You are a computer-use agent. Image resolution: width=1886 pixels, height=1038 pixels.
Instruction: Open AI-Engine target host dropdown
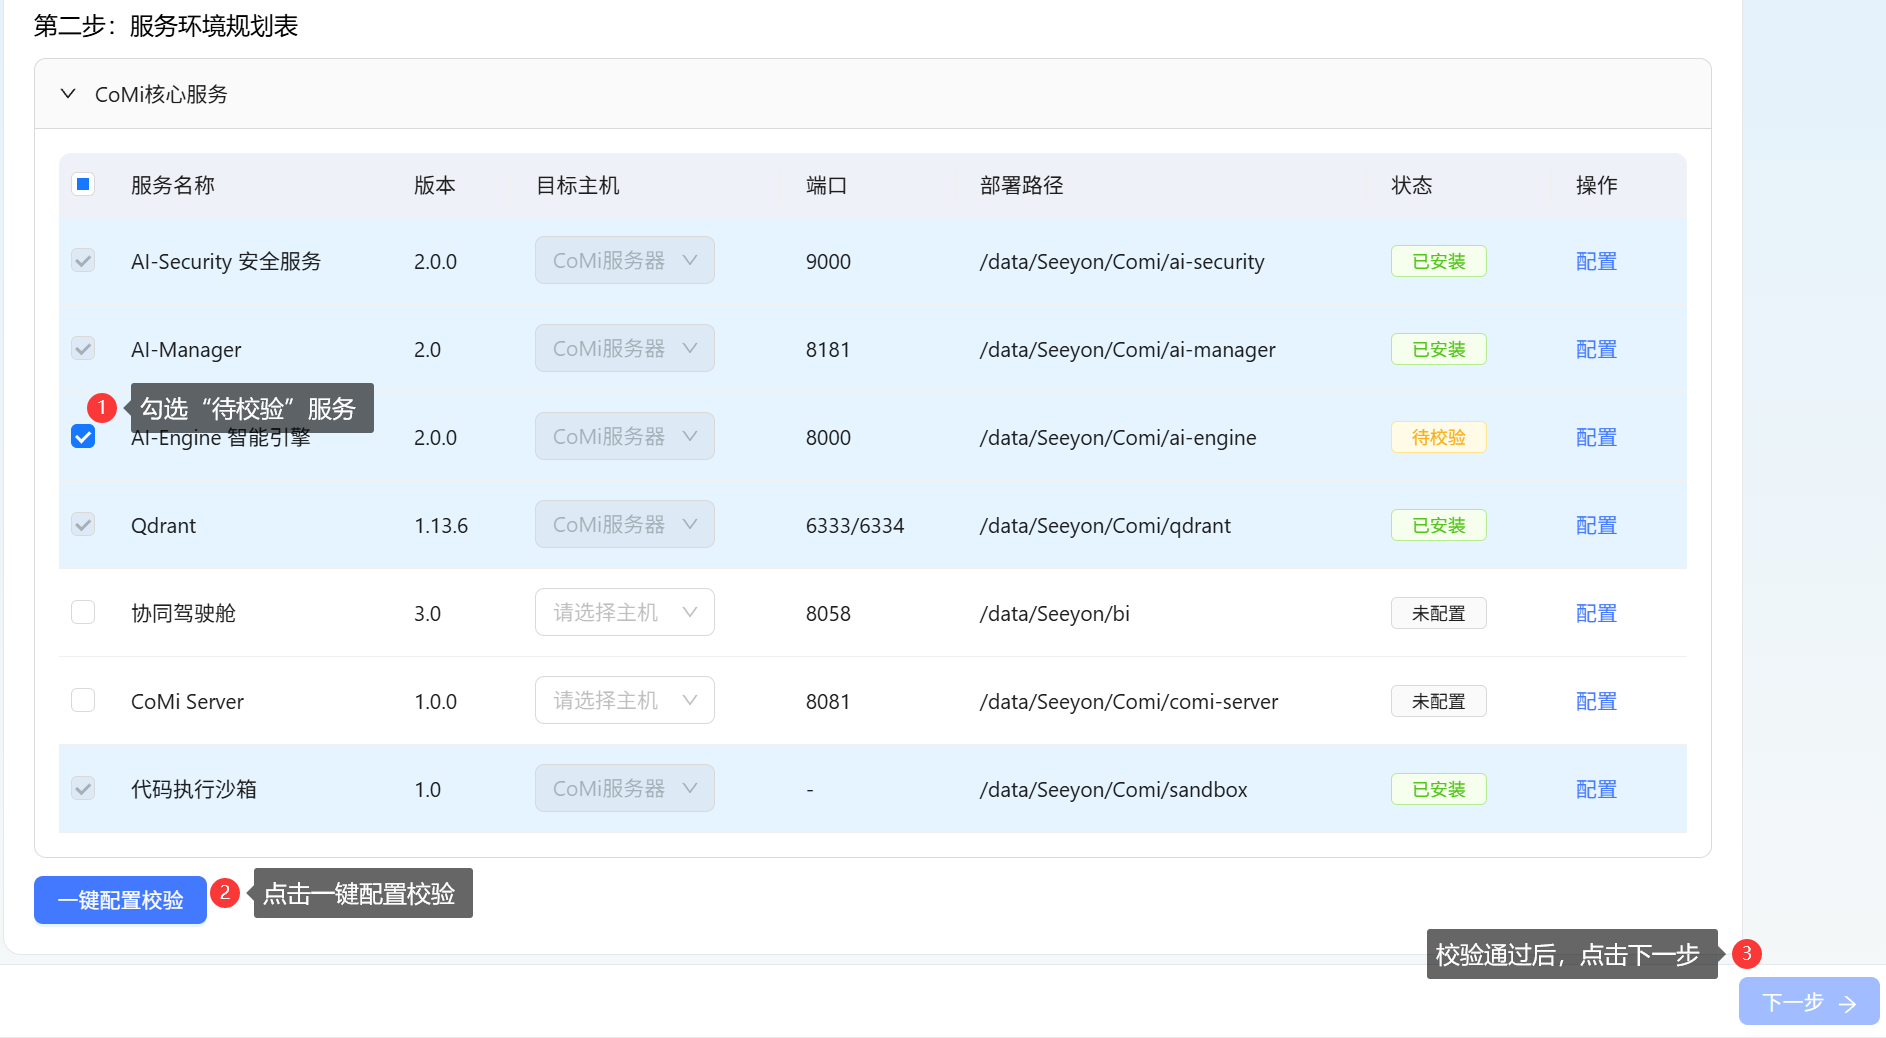[x=624, y=437]
